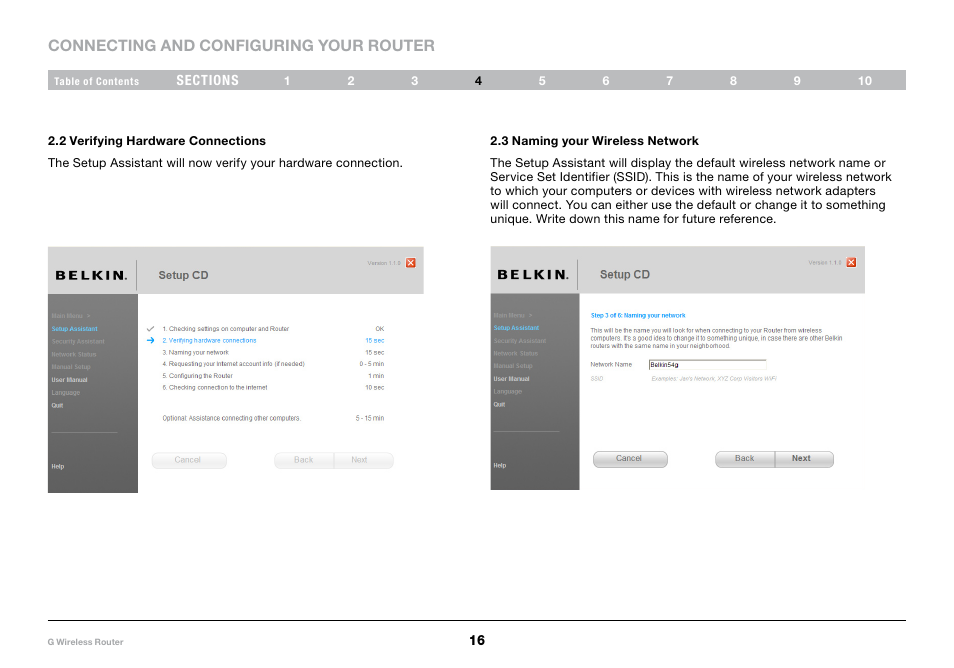Select '6. Checking connection to the Internet' step
The width and height of the screenshot is (954, 668).
[215, 388]
